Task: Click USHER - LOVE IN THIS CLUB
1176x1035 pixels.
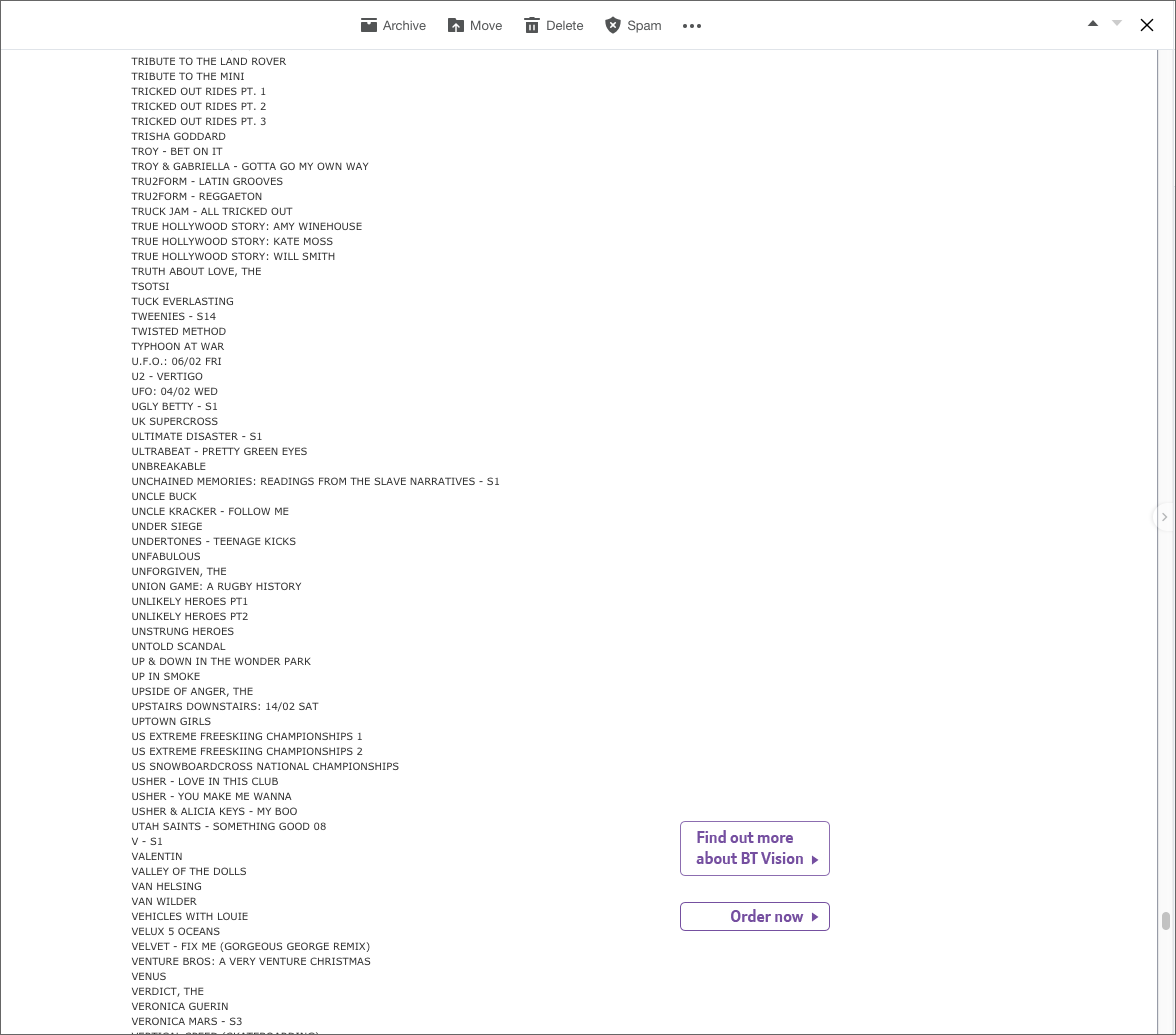Action: (x=205, y=782)
